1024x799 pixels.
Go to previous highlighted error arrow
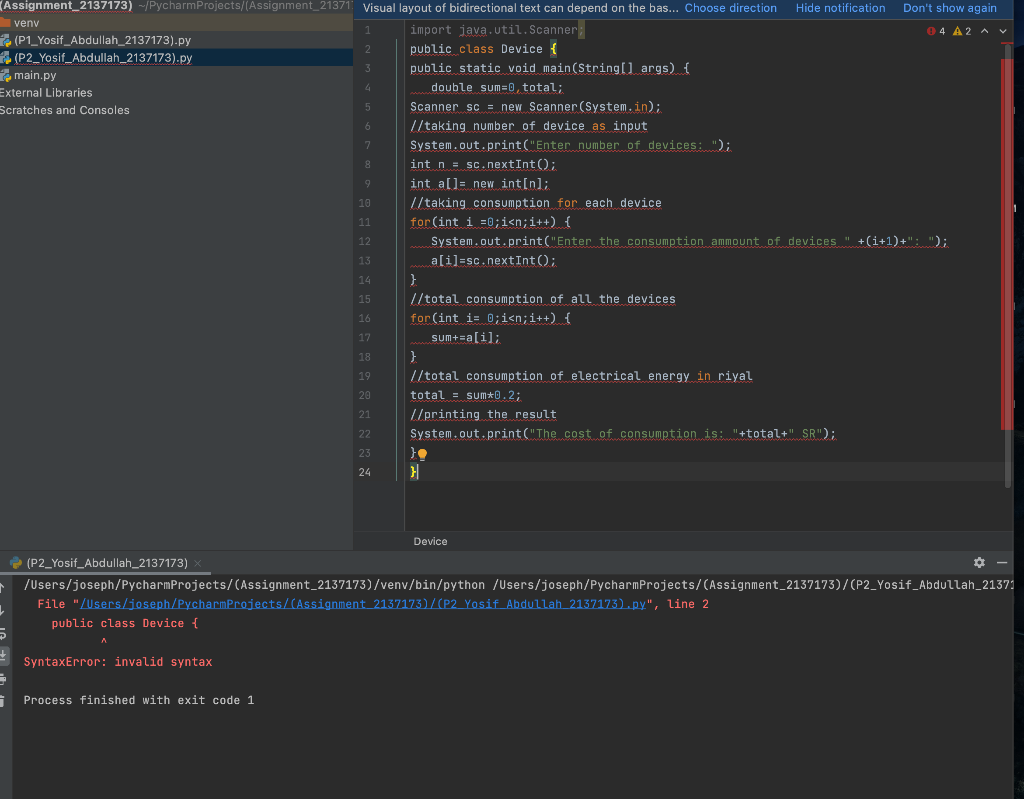click(x=984, y=31)
